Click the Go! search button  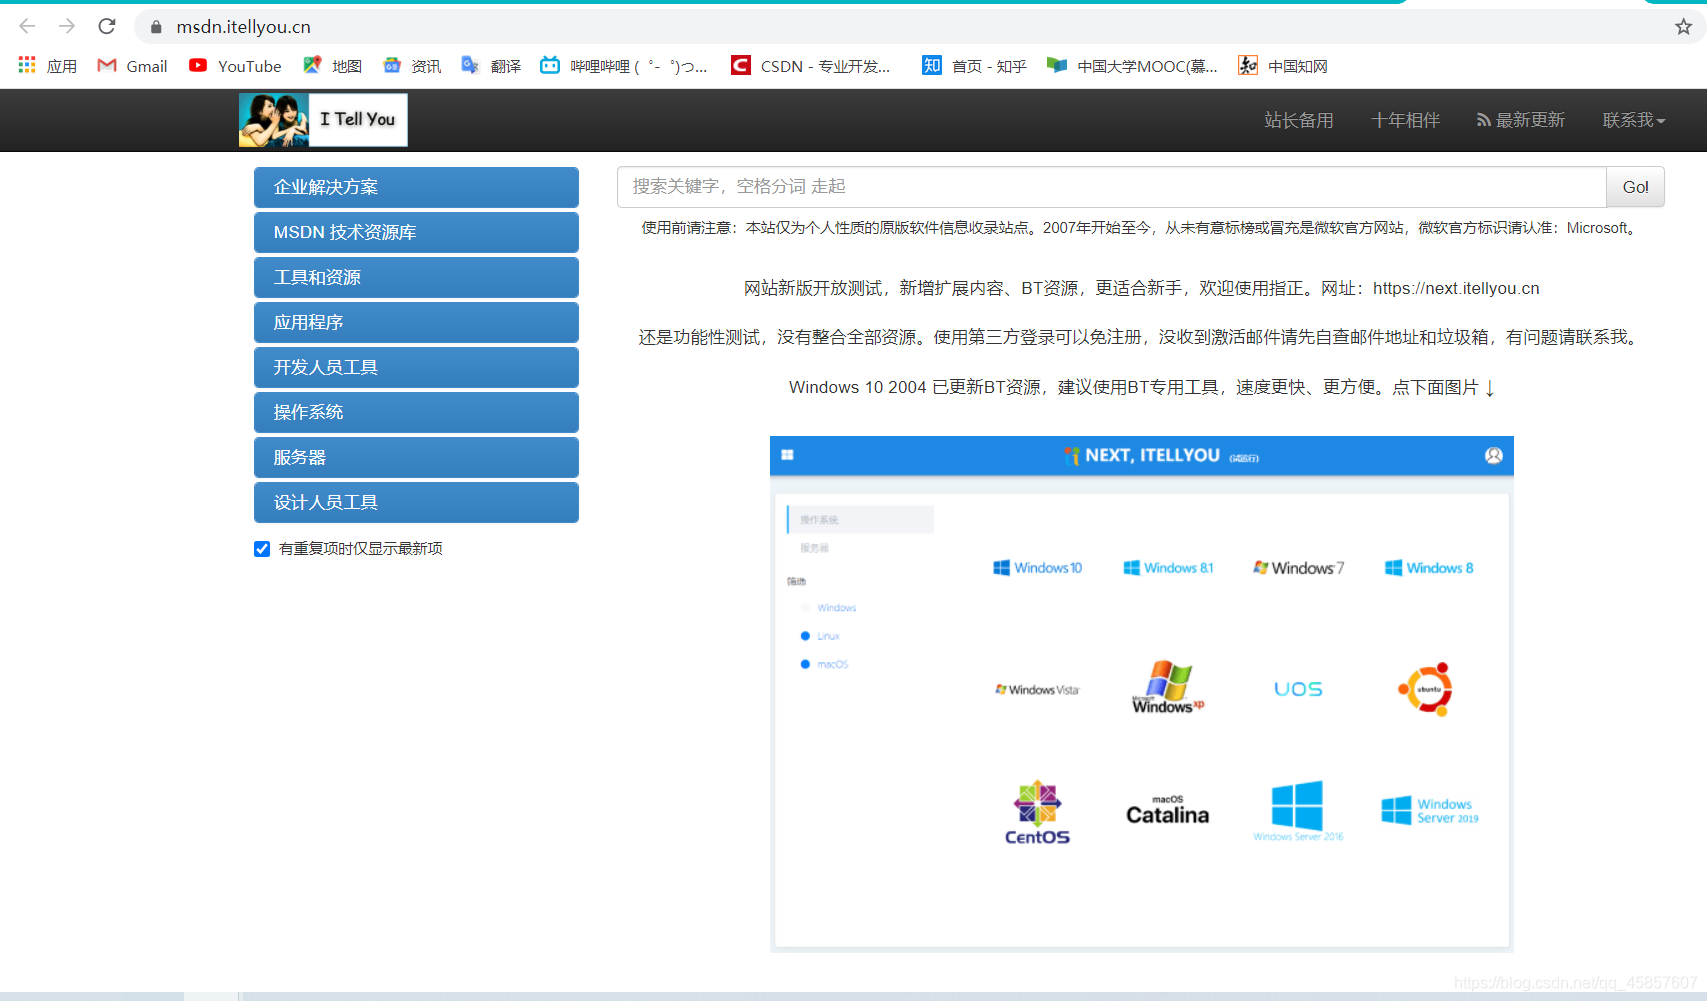1635,187
